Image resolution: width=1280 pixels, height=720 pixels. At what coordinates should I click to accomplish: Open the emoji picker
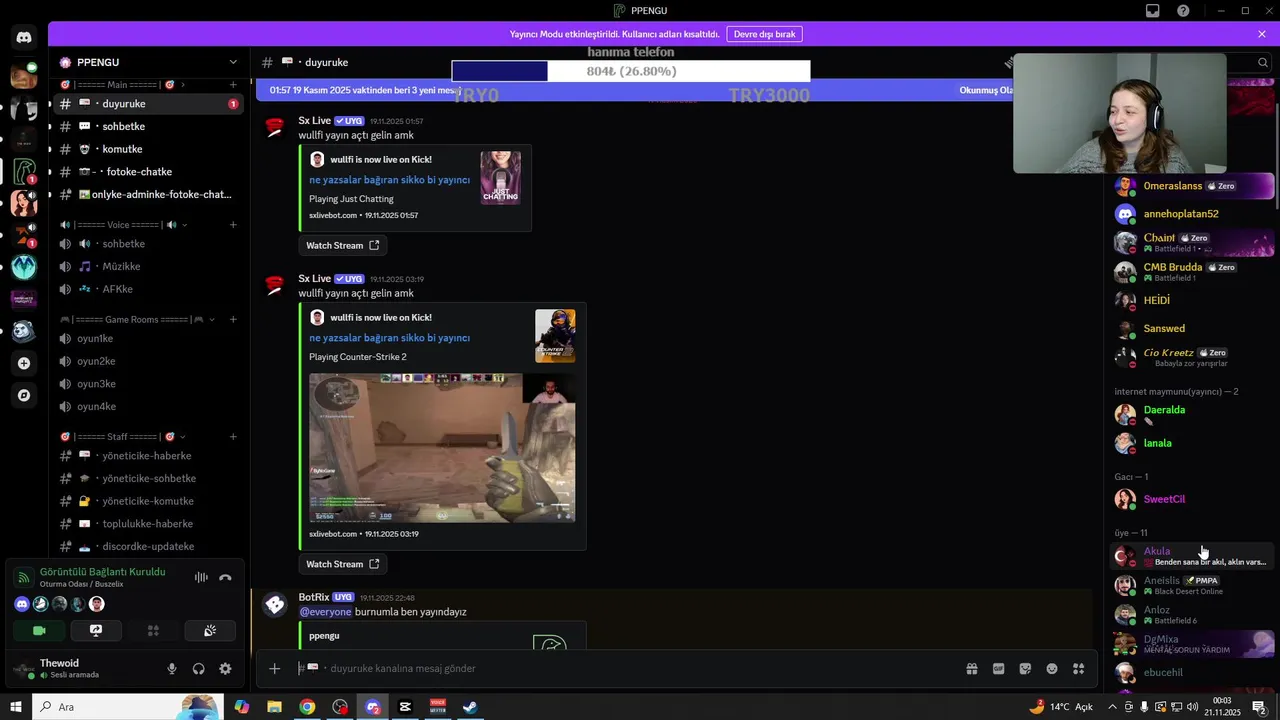click(x=1052, y=669)
